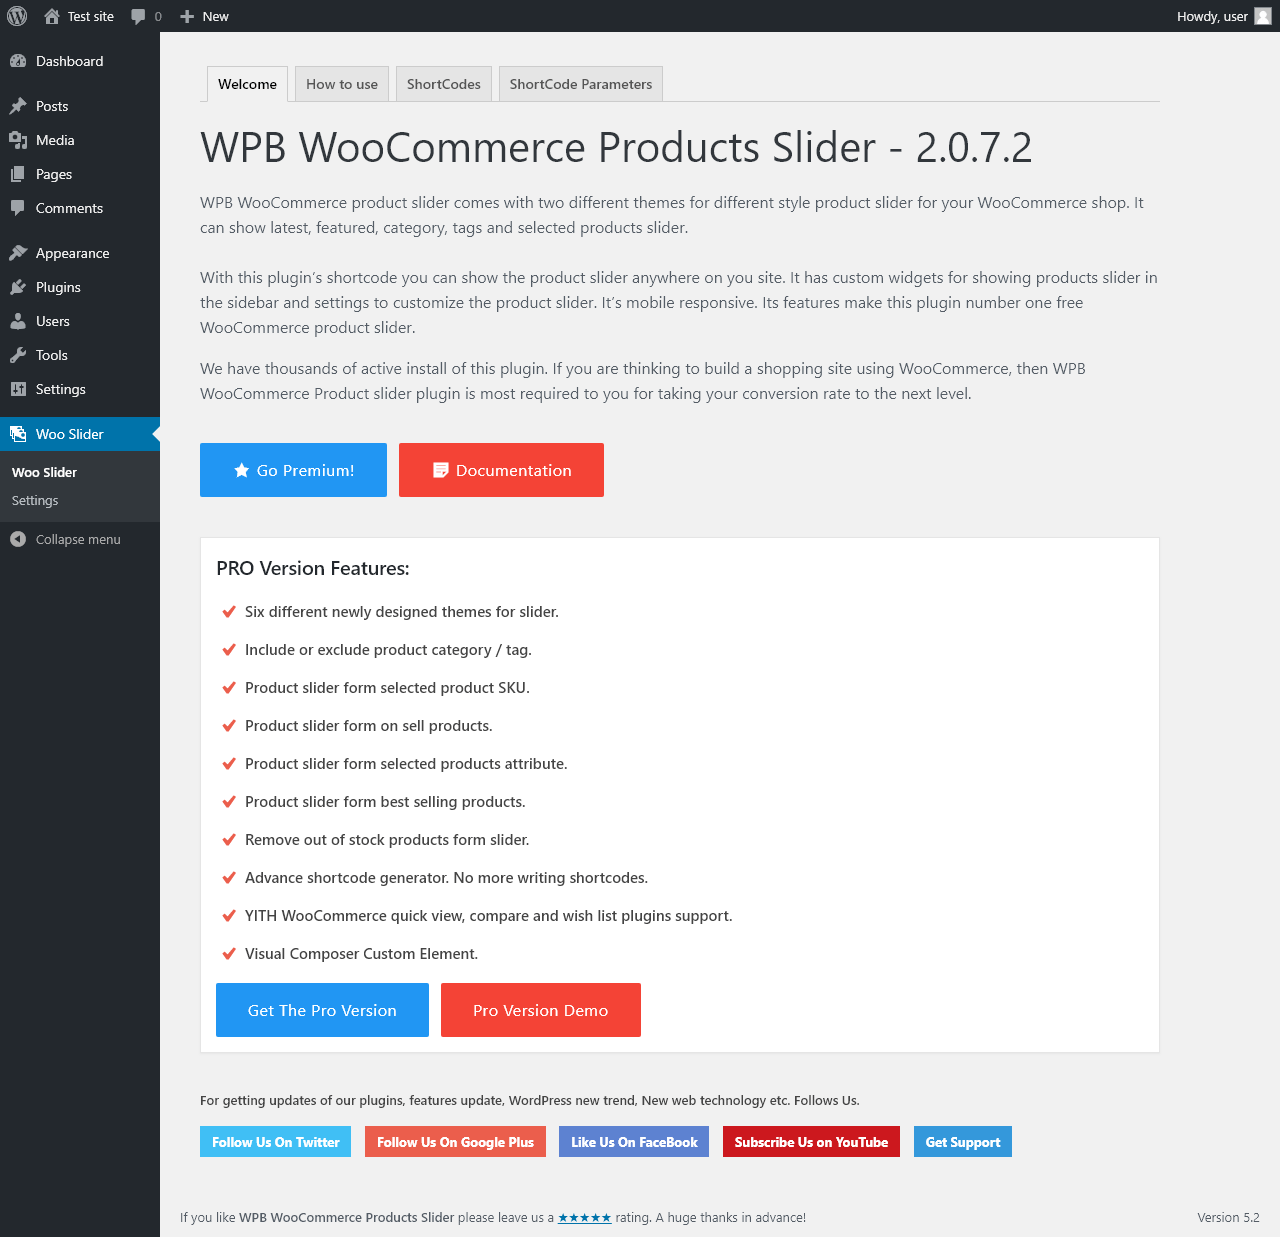Click the five-star rating link
The image size is (1280, 1237).
[584, 1218]
